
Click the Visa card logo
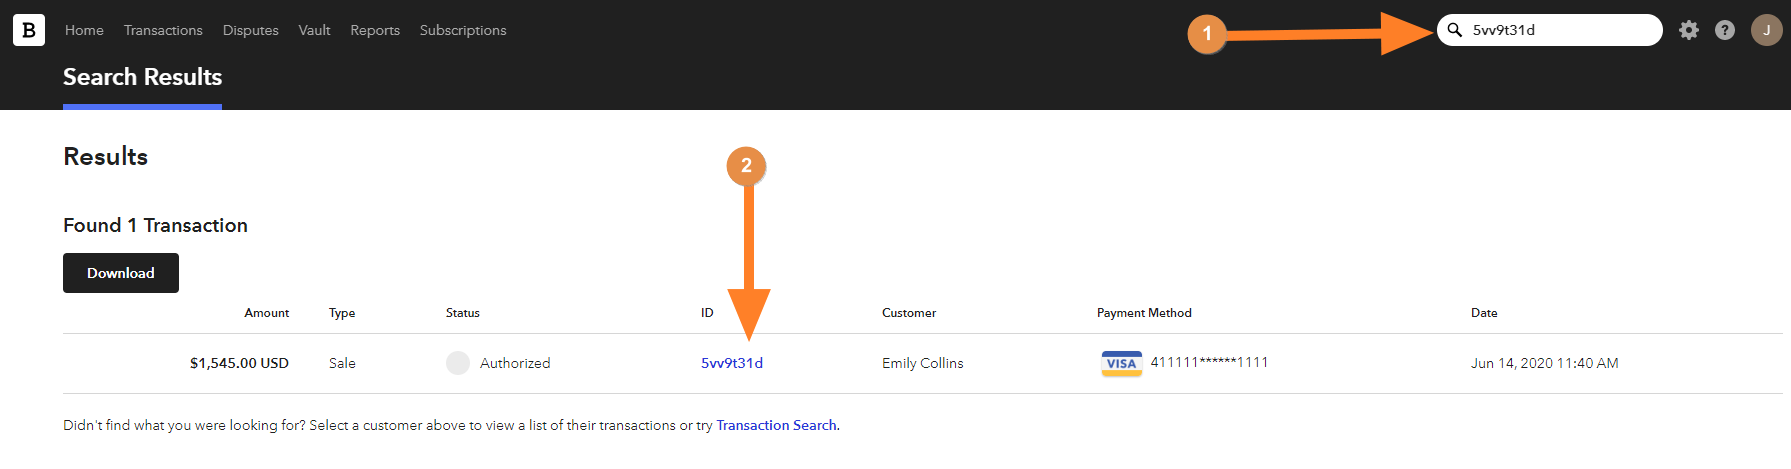[1122, 363]
